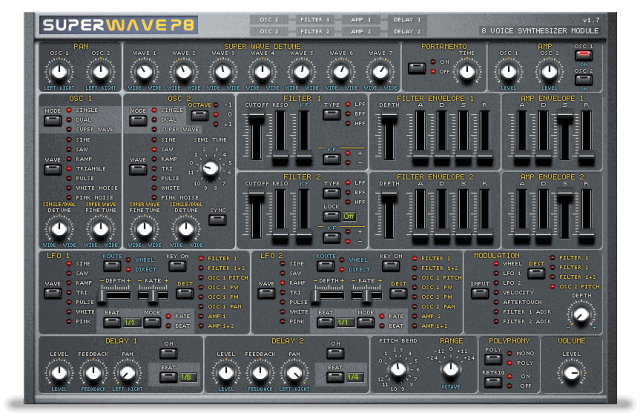
Task: Select the AMP 1 tab
Action: point(361,20)
